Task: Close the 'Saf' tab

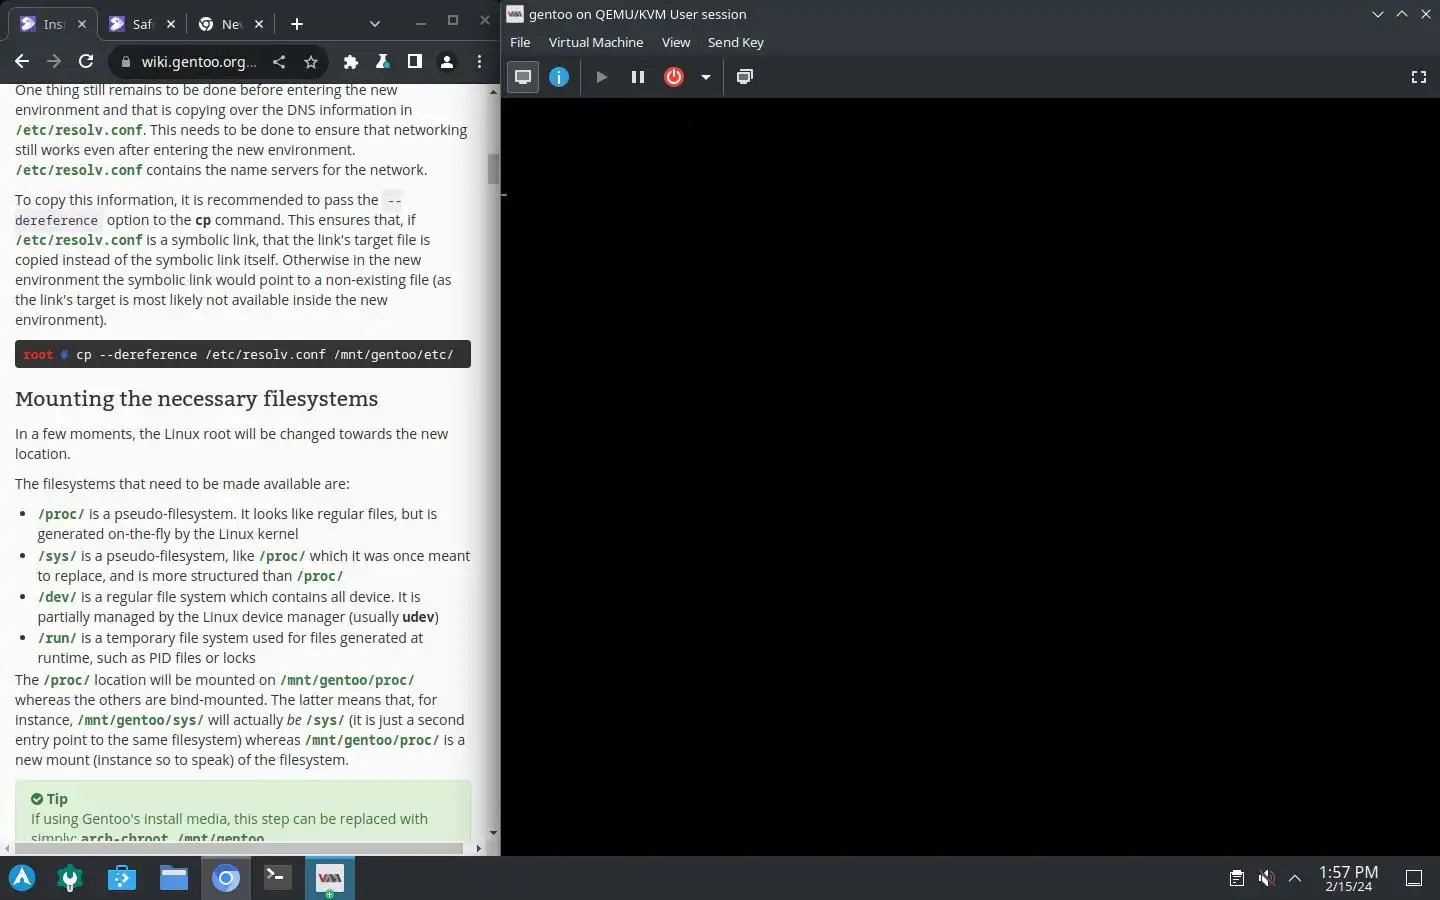Action: coord(171,24)
